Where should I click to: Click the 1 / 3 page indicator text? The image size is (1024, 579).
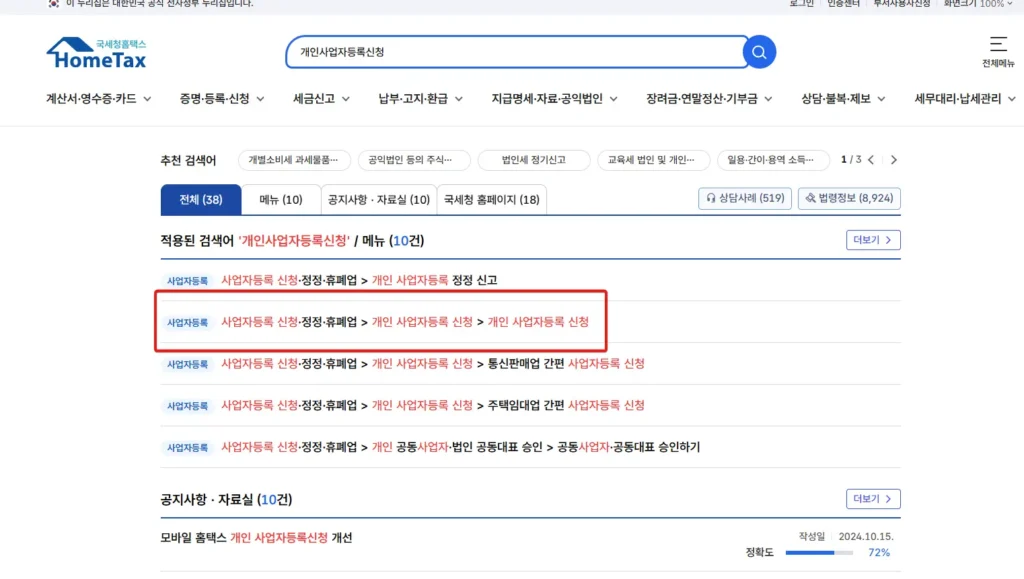coord(851,159)
